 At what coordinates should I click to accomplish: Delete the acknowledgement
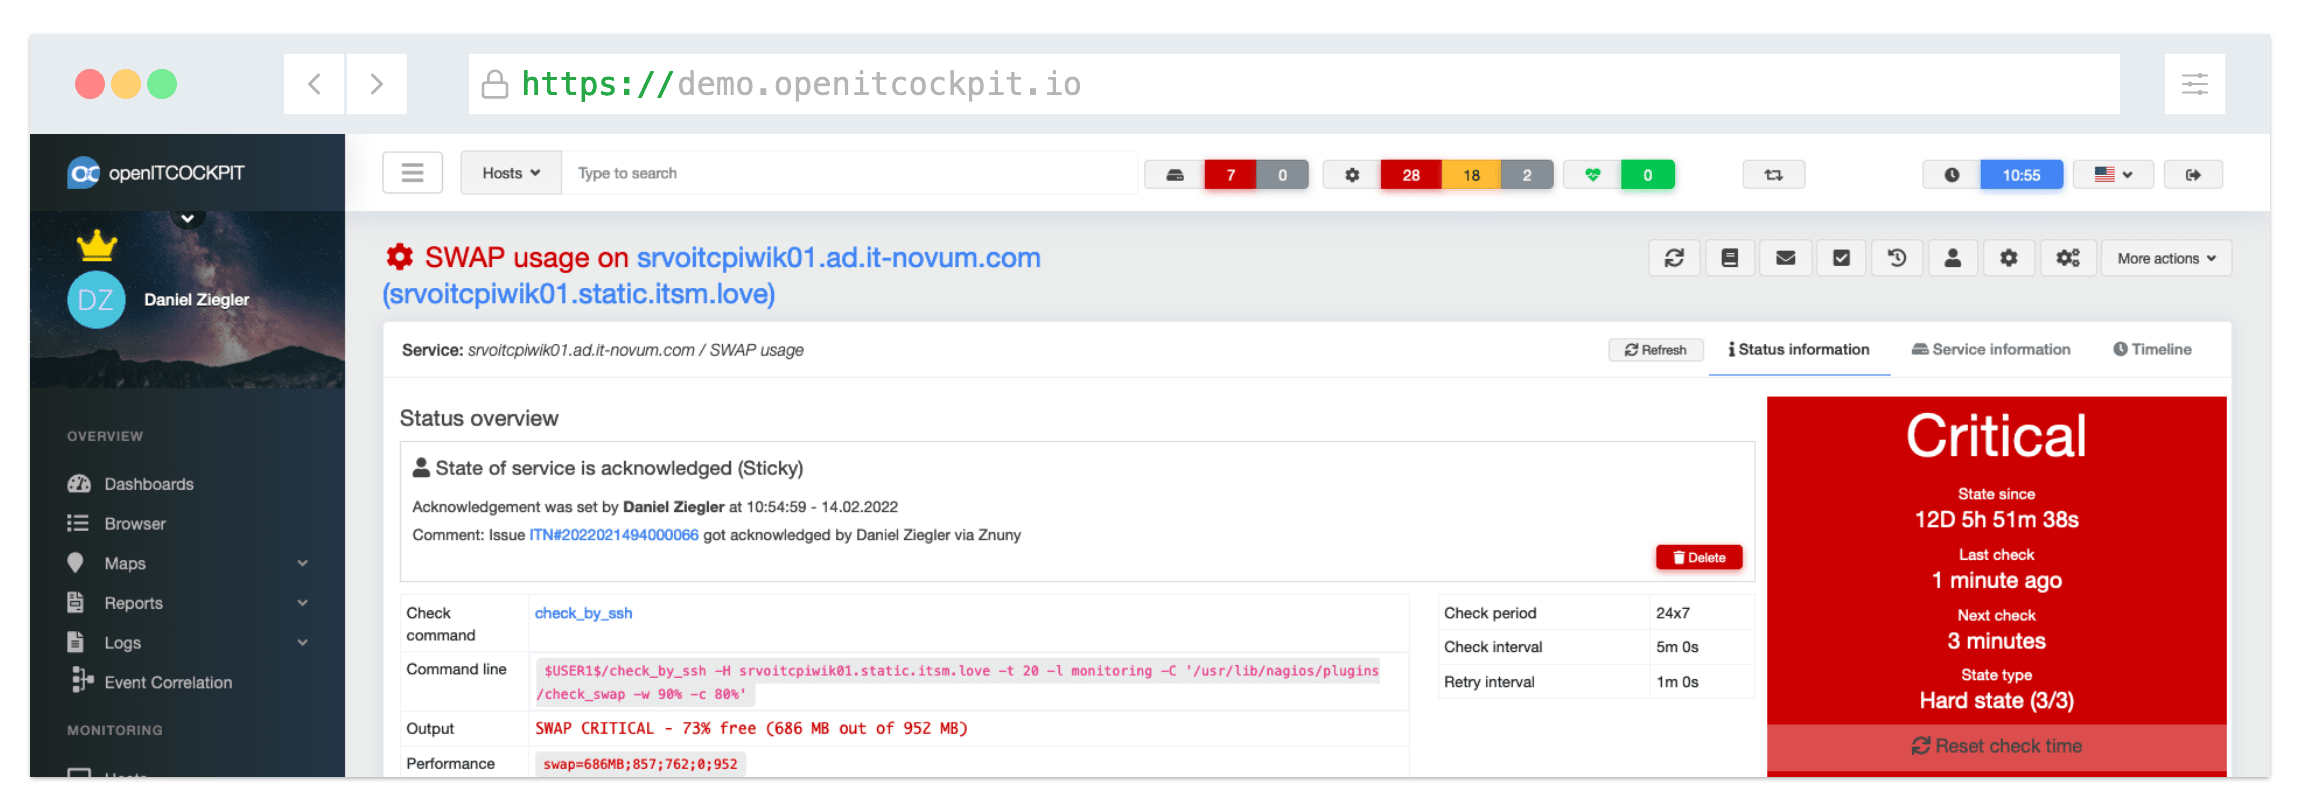(1699, 558)
